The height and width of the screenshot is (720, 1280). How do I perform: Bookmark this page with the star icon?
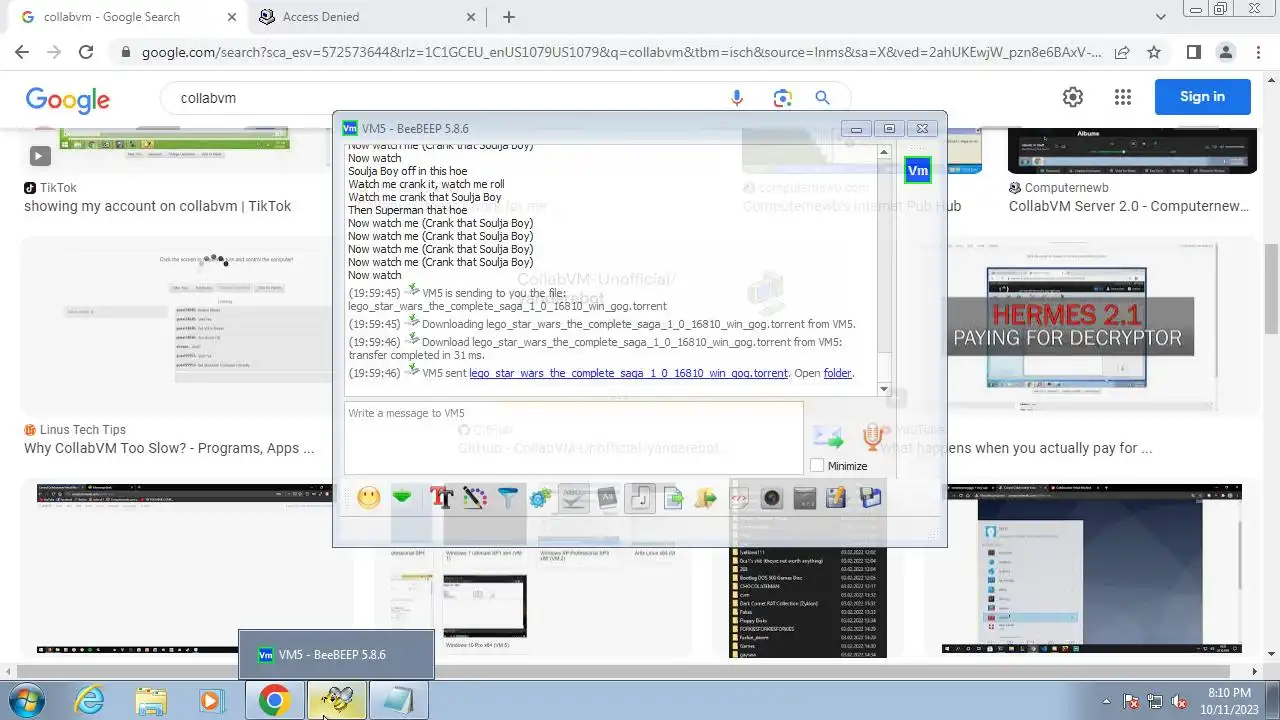tap(1154, 52)
